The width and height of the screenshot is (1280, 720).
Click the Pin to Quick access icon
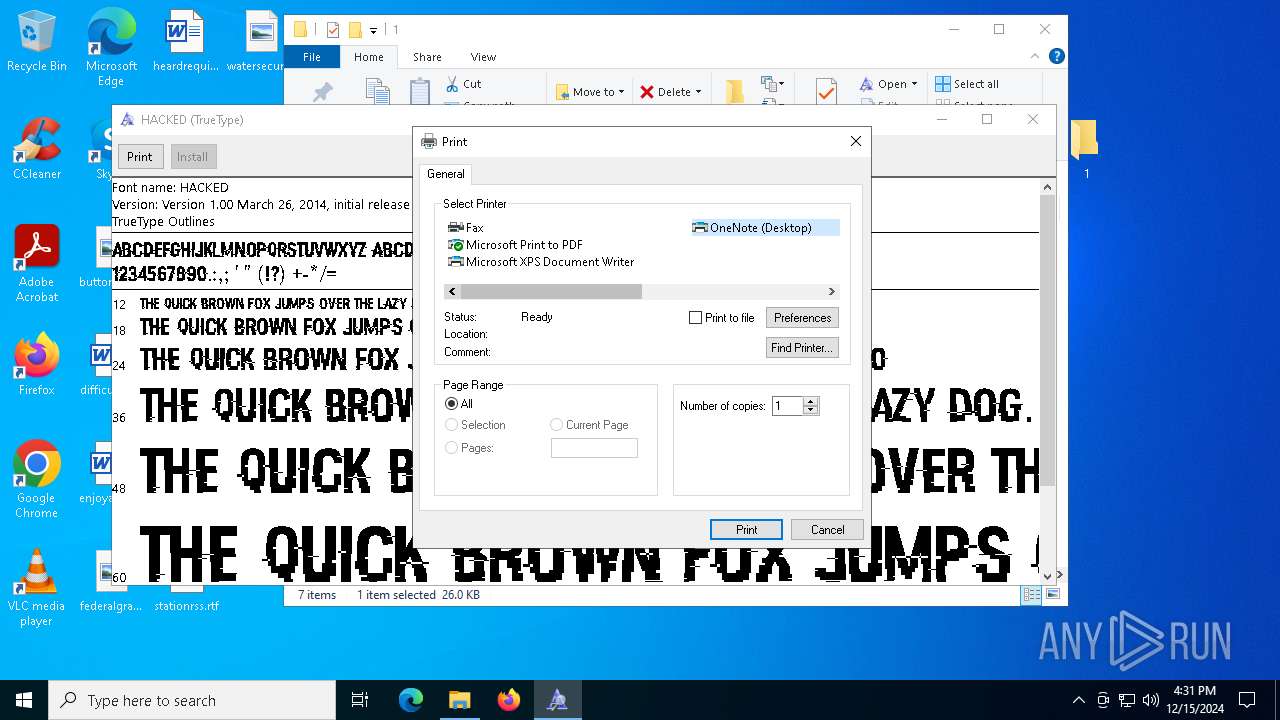pyautogui.click(x=323, y=92)
